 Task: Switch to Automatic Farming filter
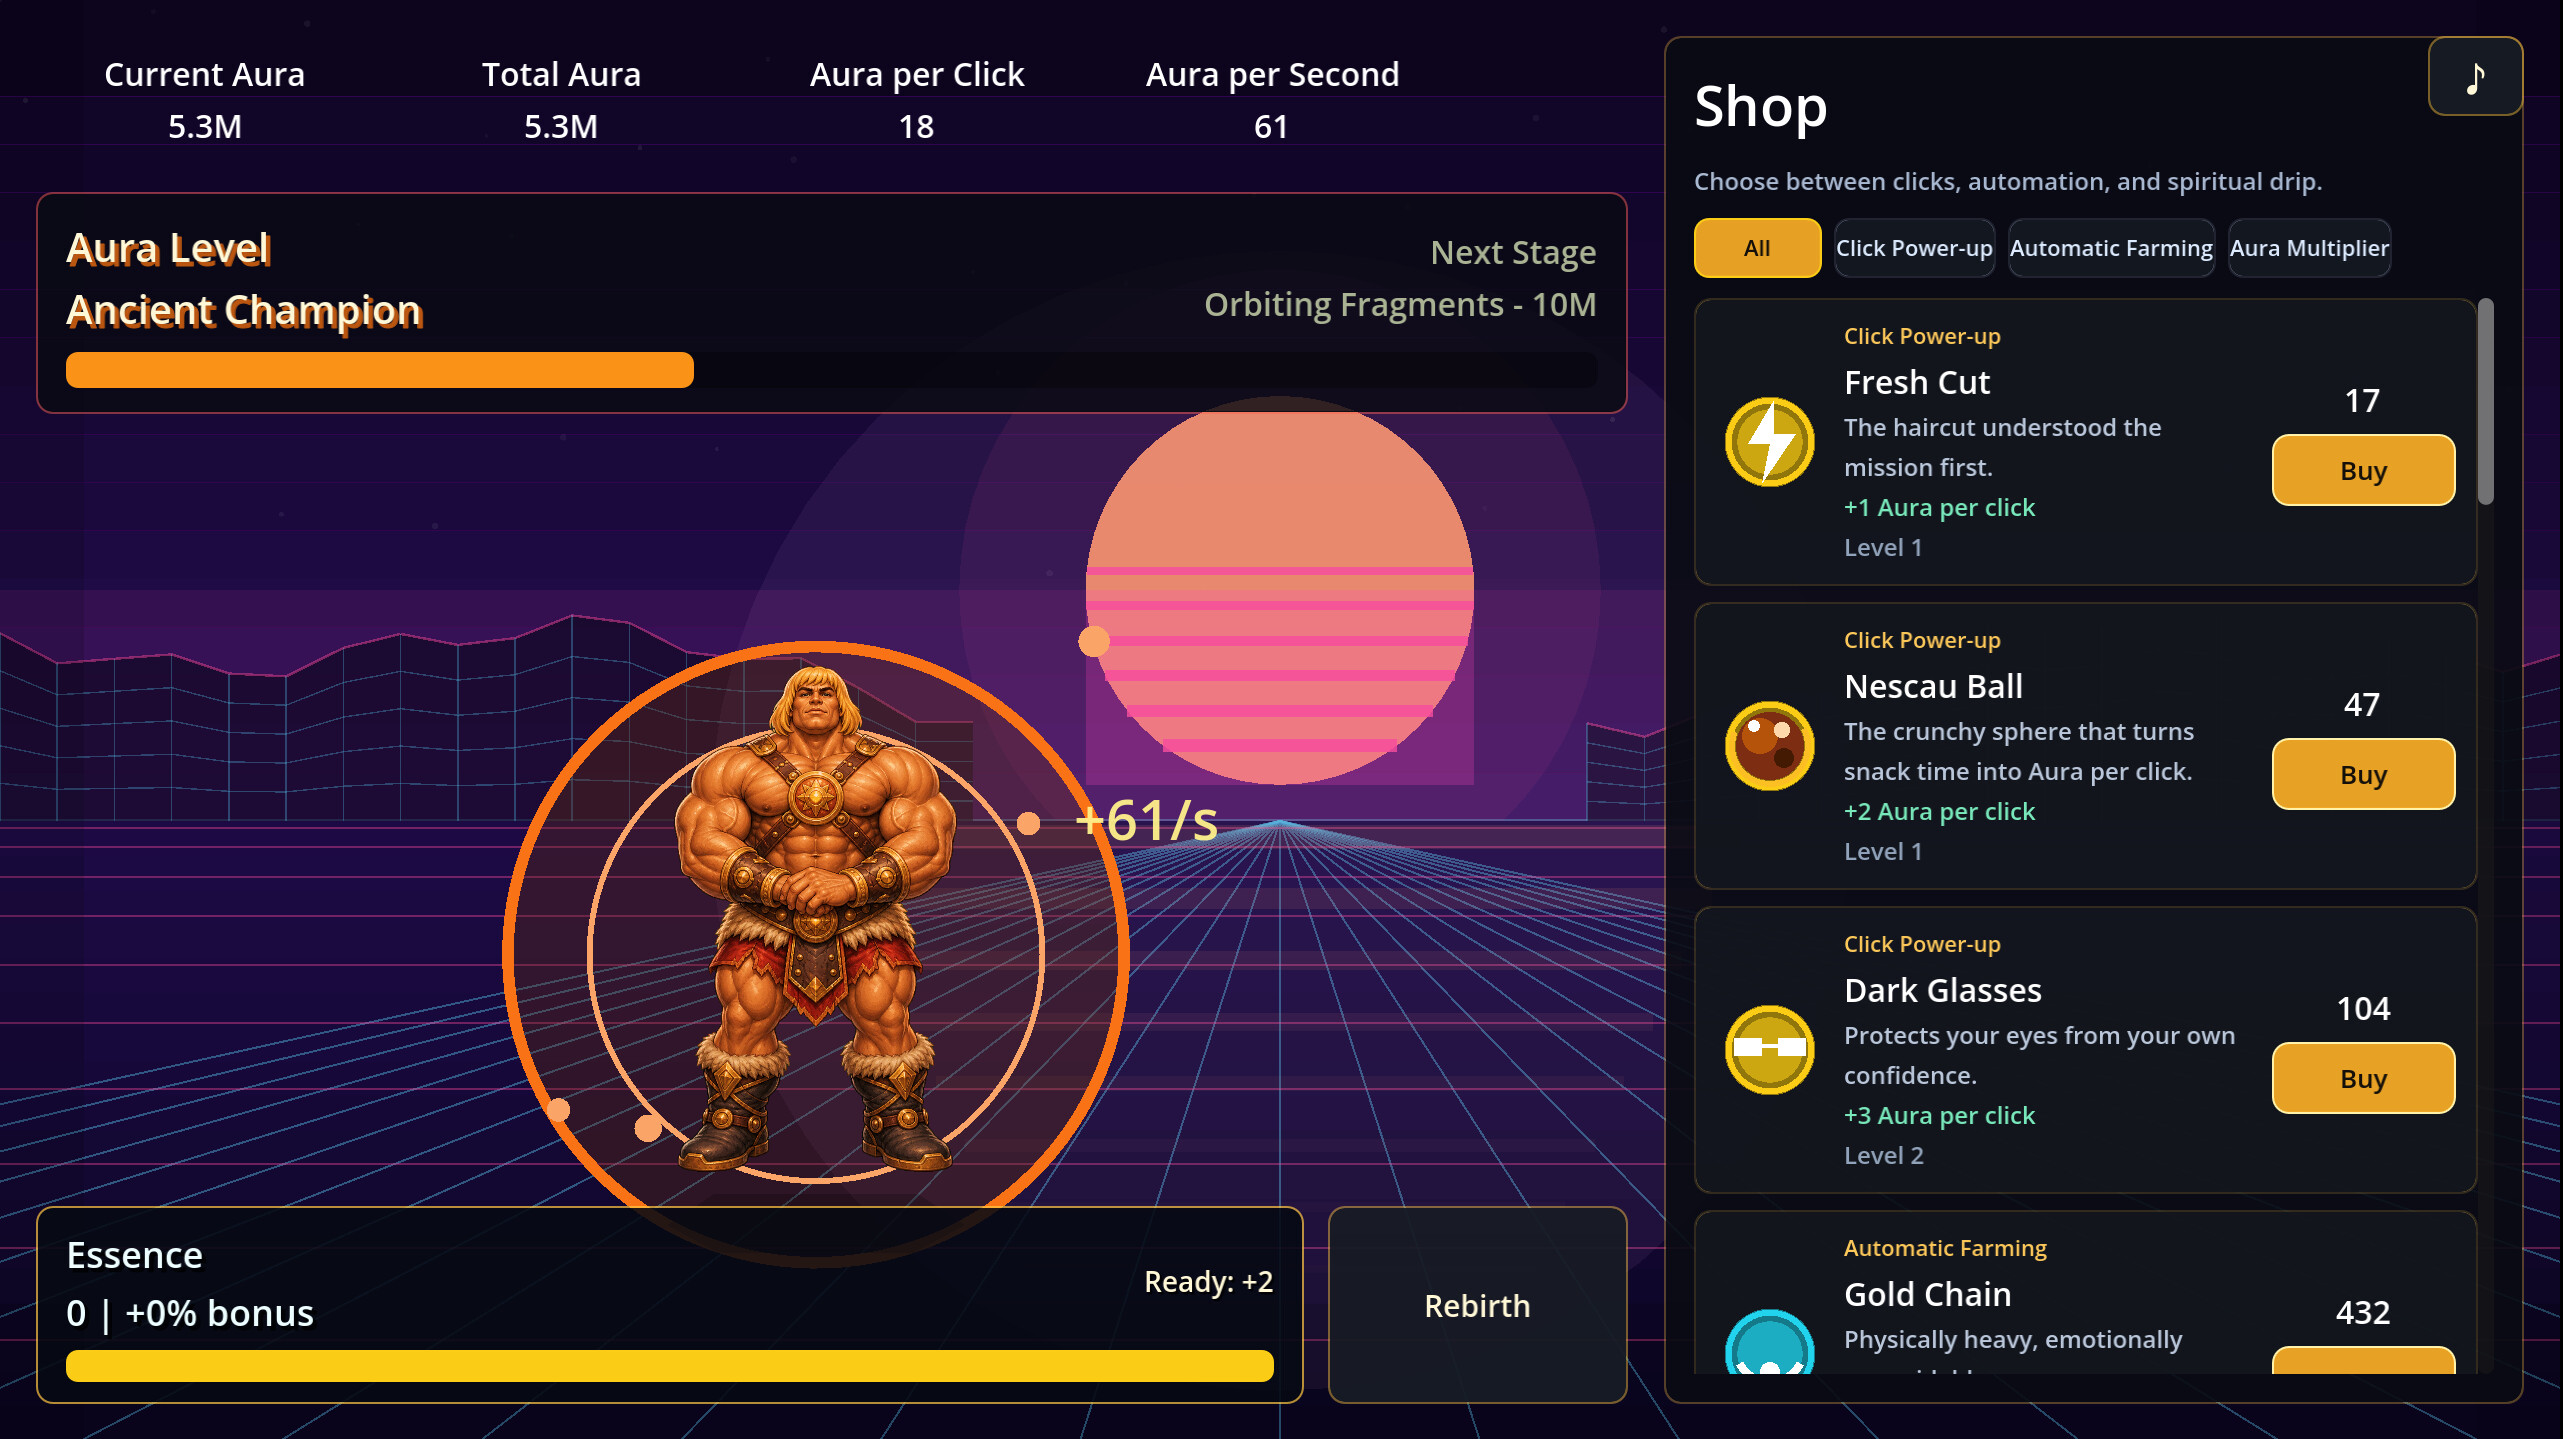click(2111, 248)
